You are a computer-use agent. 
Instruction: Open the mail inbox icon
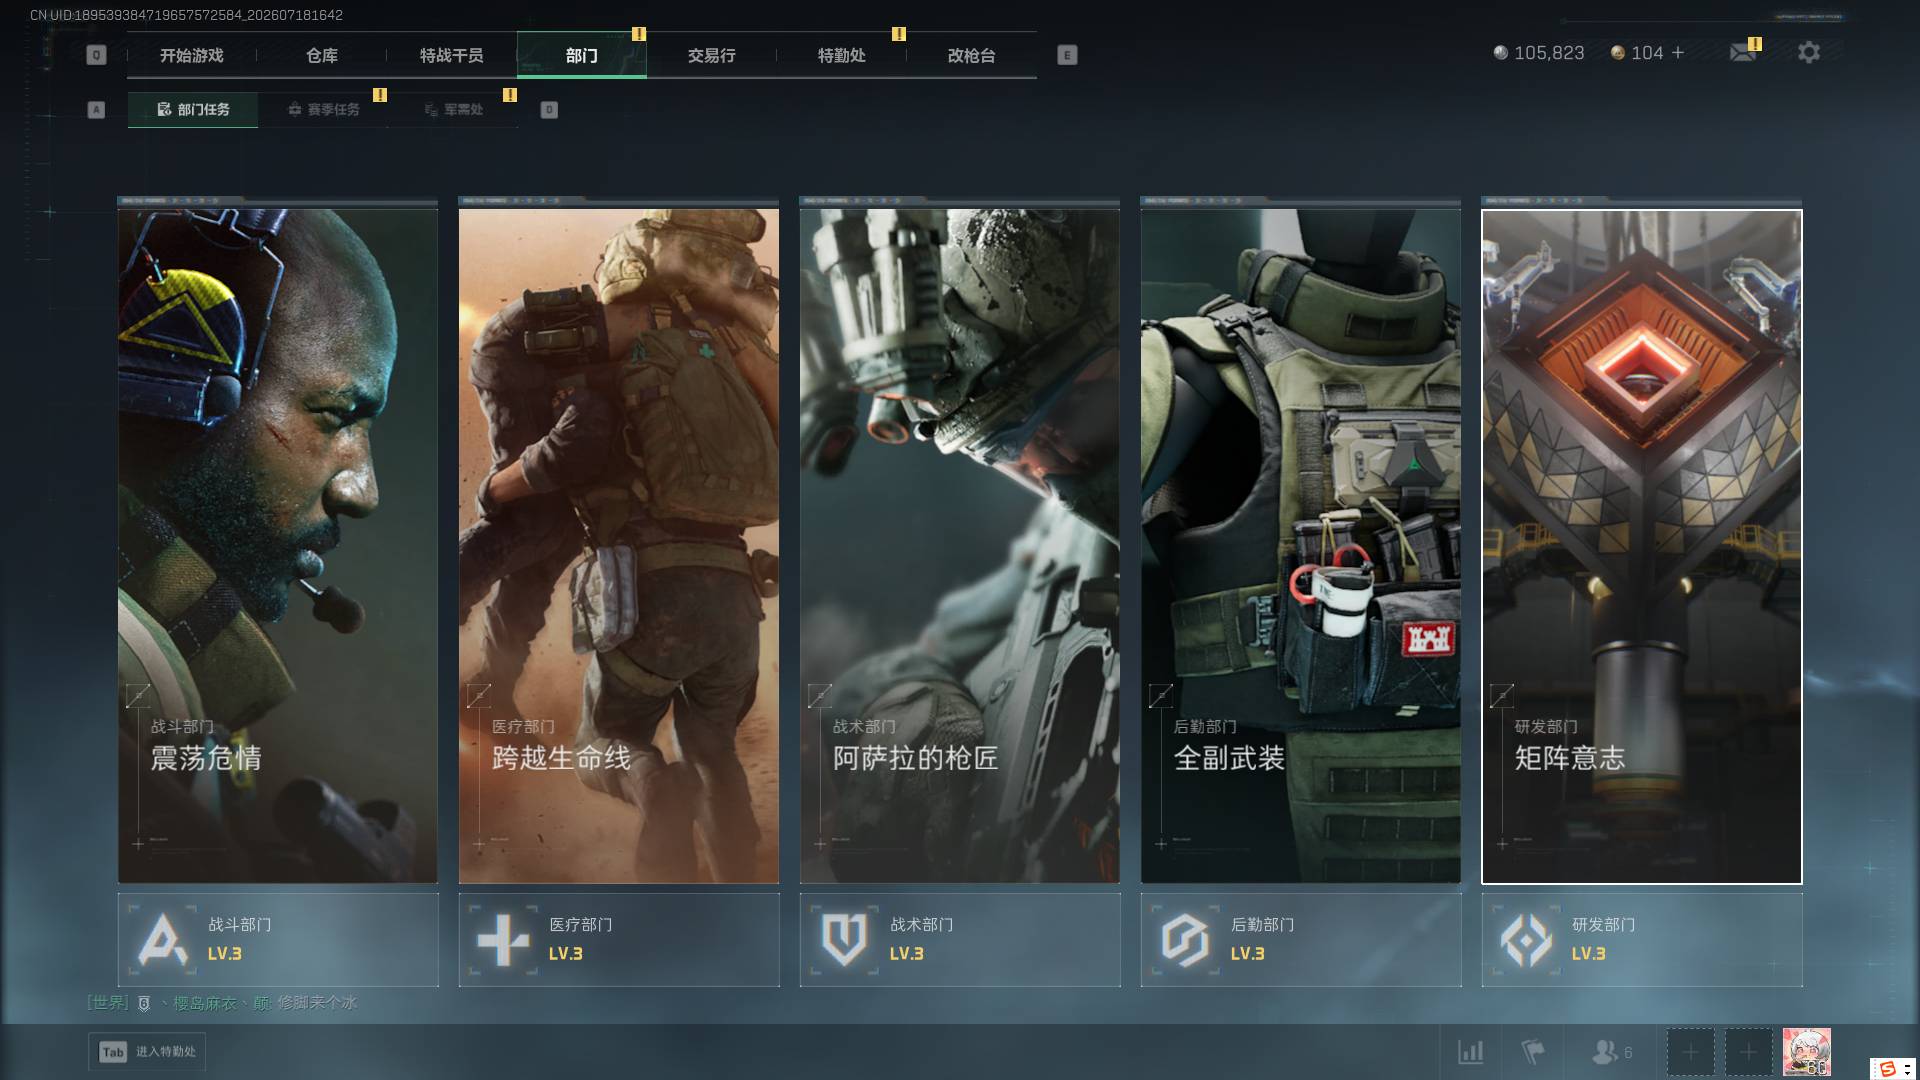[1743, 52]
